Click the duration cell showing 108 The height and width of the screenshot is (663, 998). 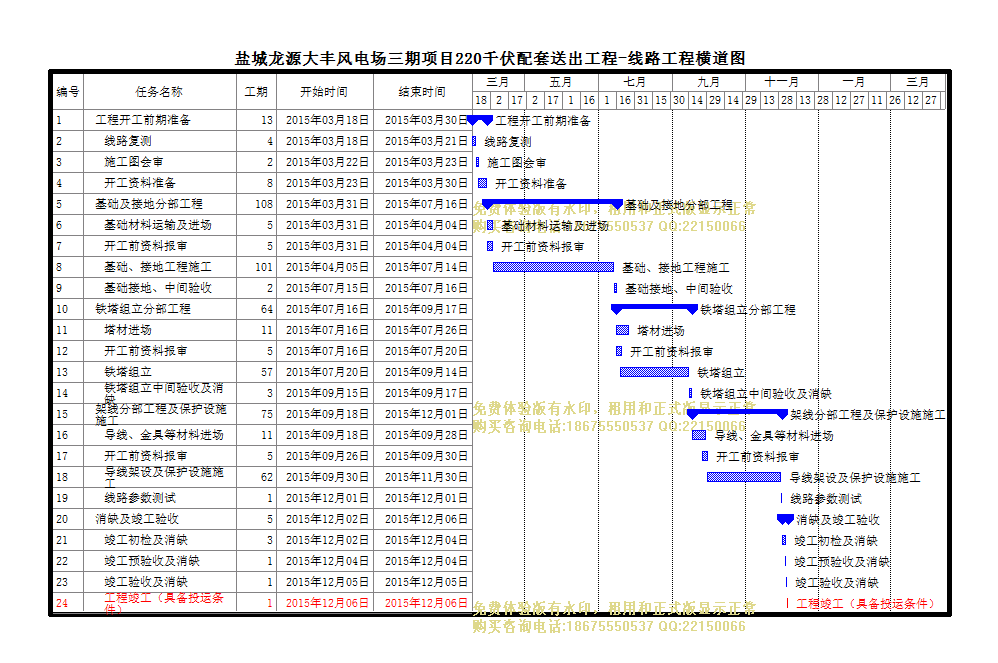click(257, 204)
